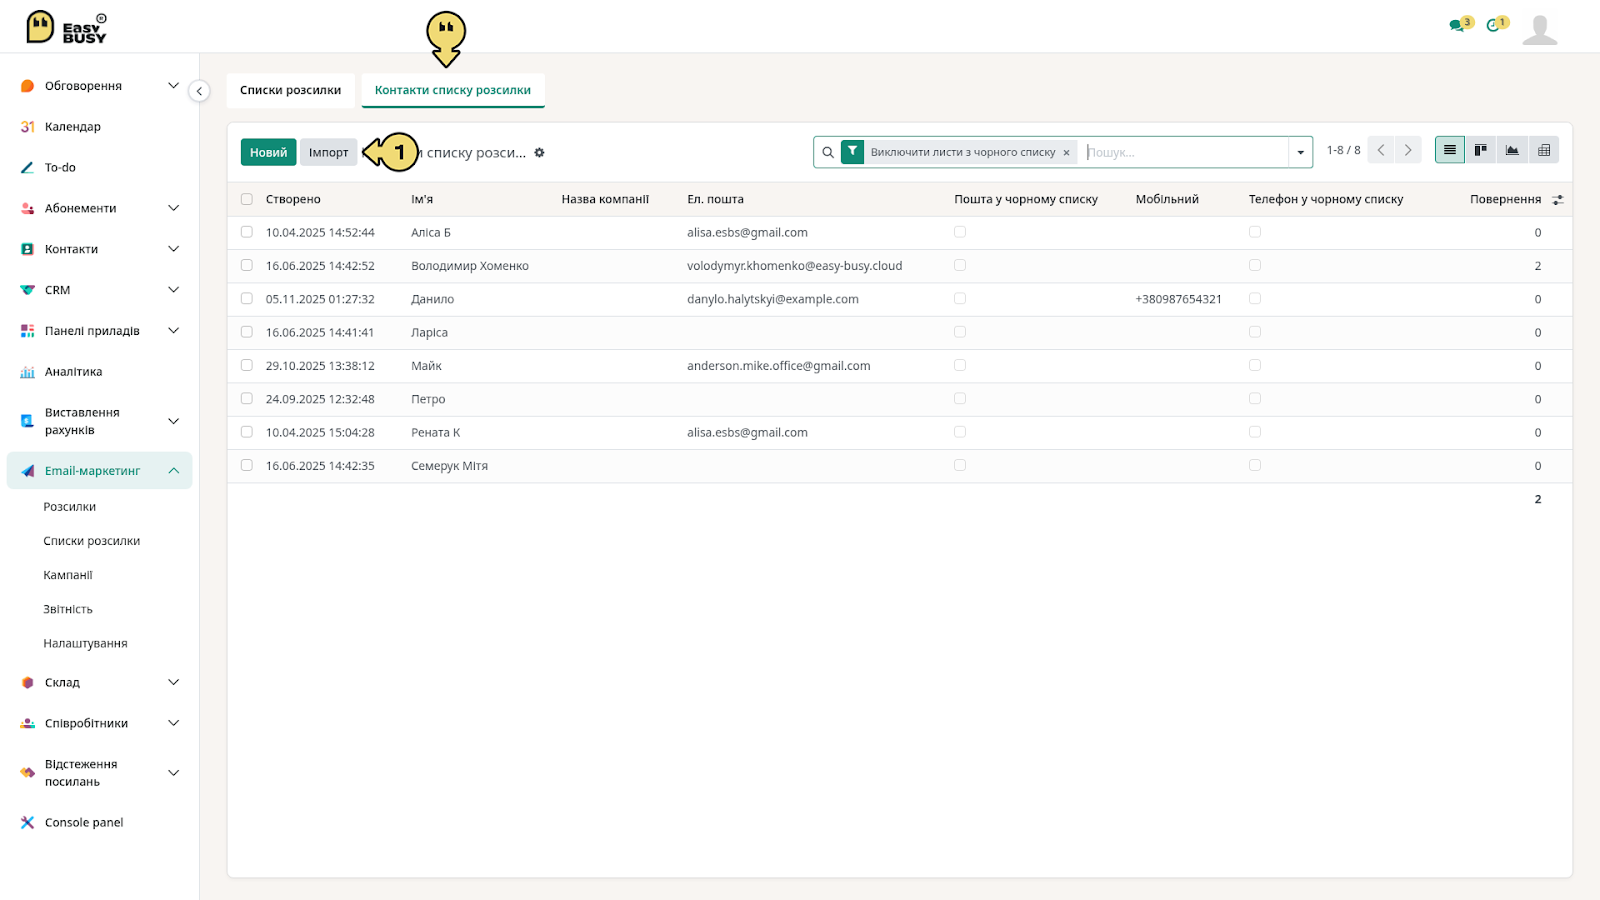Select the Семерук Мітя row checkbox
The height and width of the screenshot is (900, 1600).
click(247, 465)
